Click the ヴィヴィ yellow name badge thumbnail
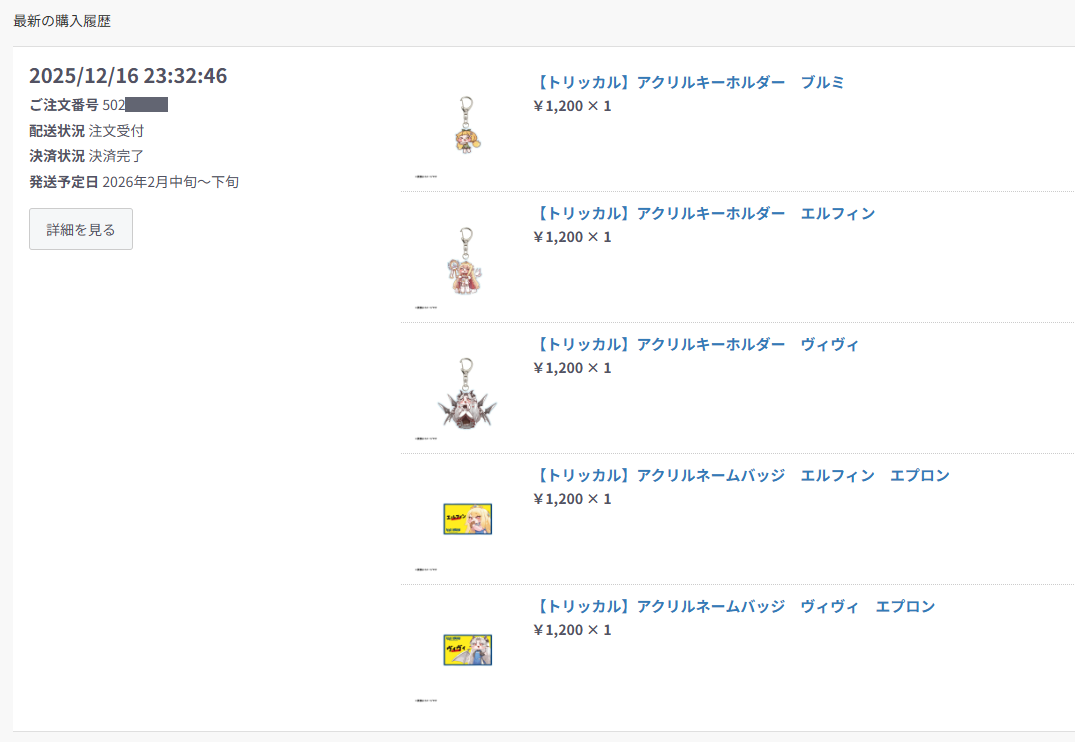This screenshot has height=742, width=1075. 468,650
